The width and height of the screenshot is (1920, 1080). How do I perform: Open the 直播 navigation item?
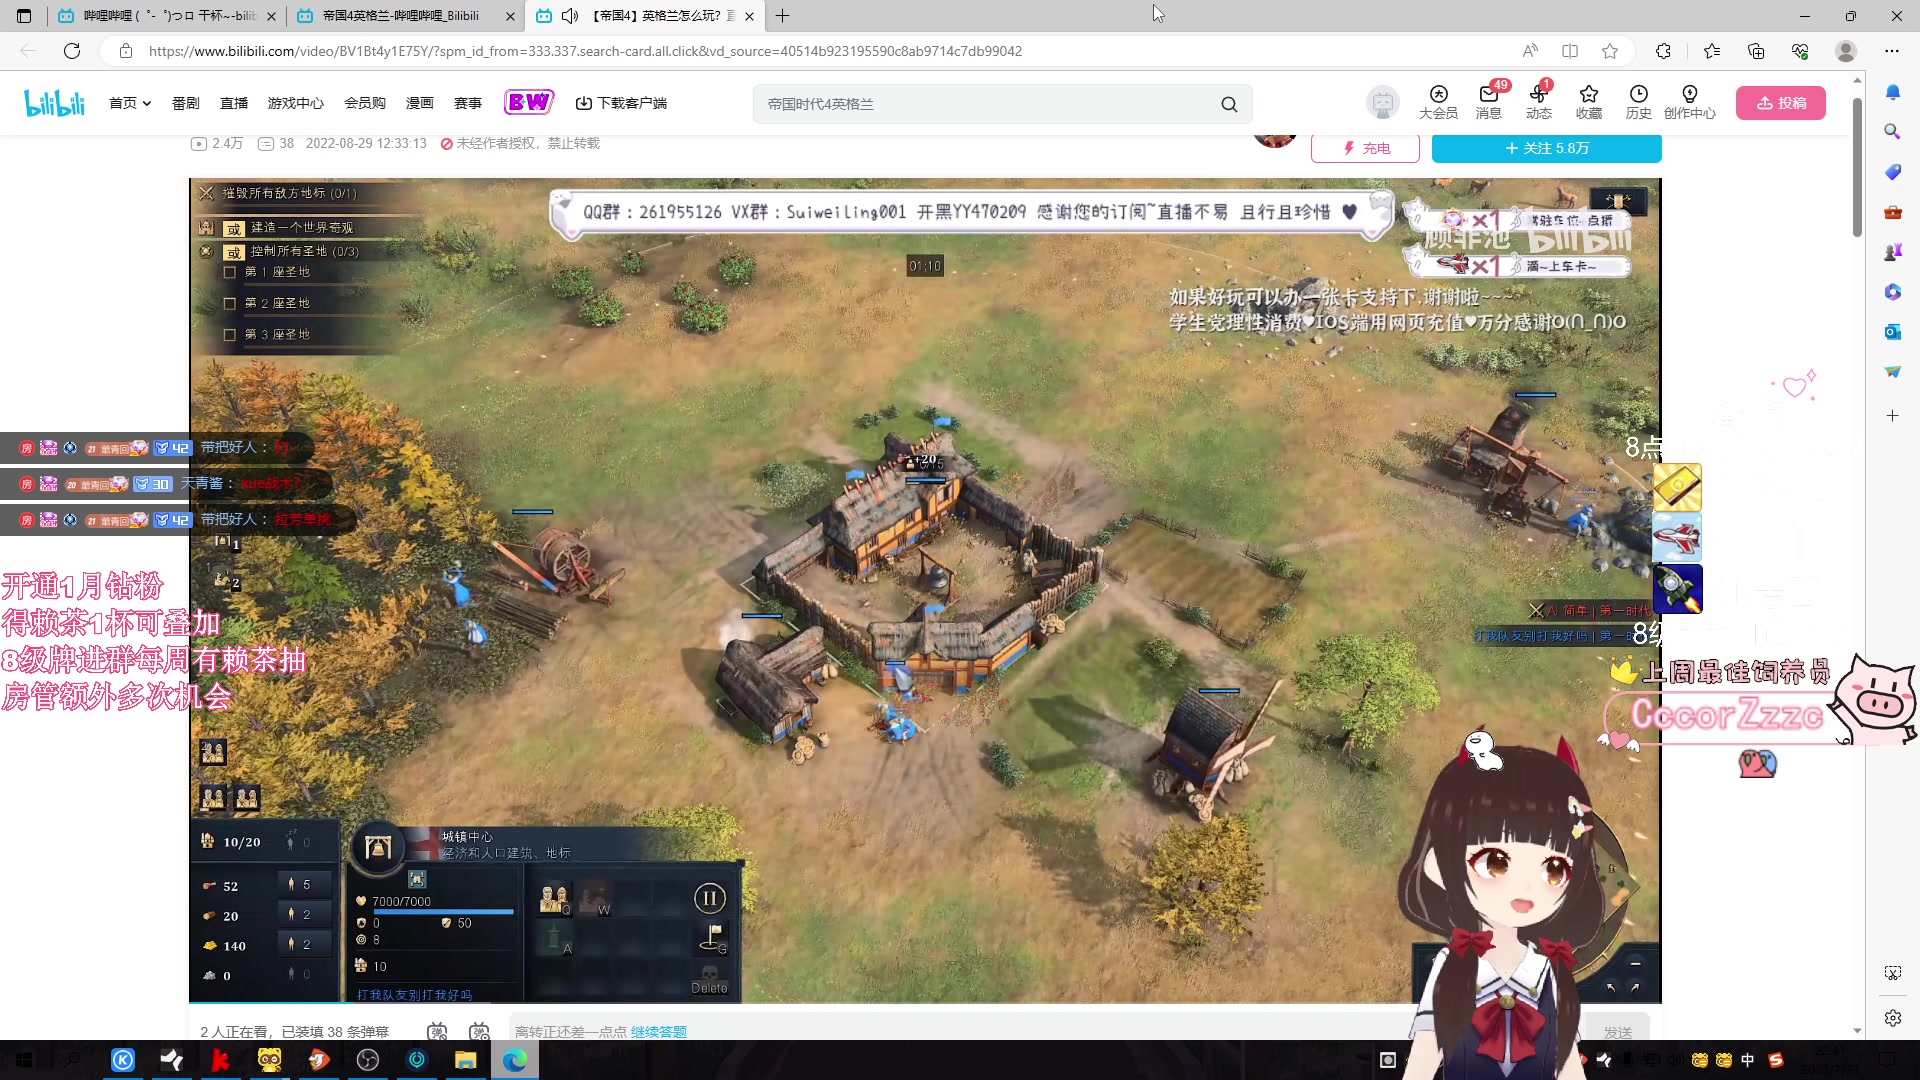pos(234,103)
